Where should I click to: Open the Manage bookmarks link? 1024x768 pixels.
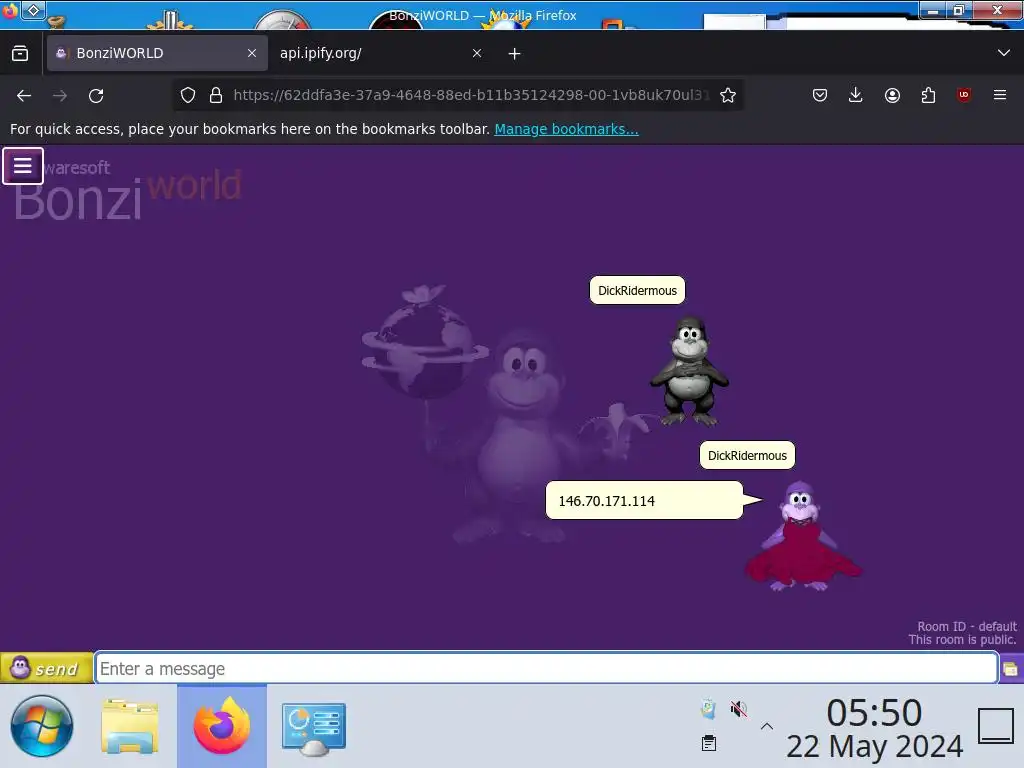pos(566,129)
